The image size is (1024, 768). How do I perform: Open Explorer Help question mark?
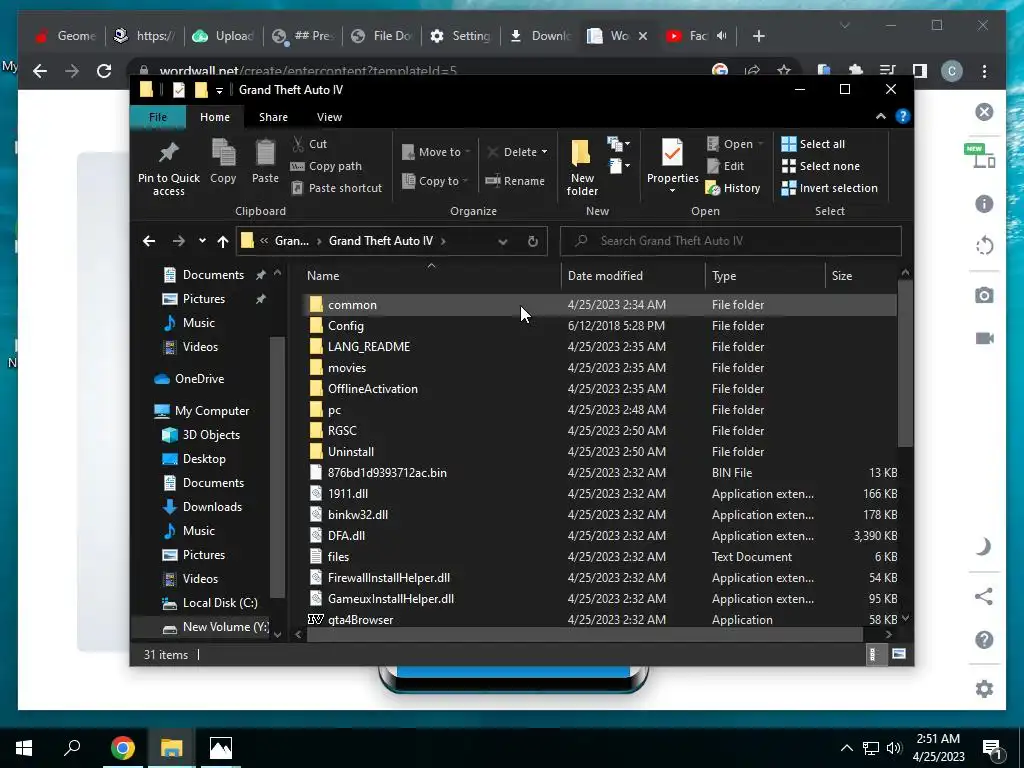903,116
